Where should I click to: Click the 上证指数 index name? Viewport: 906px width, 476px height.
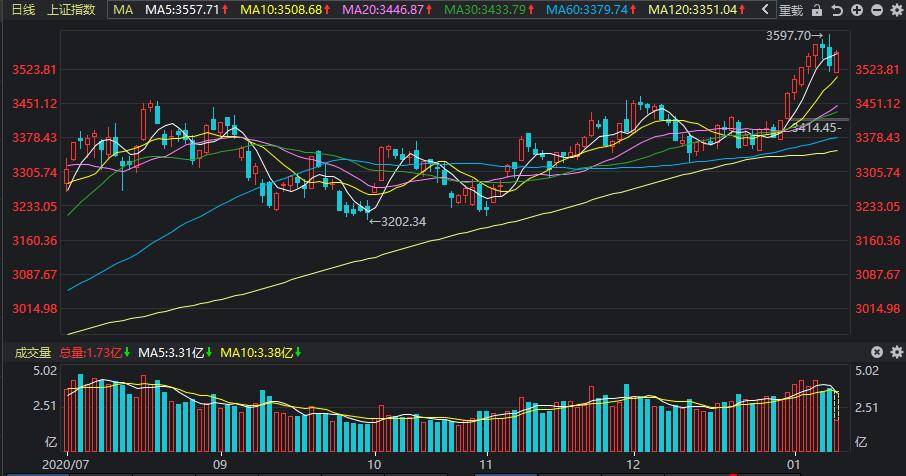[72, 10]
